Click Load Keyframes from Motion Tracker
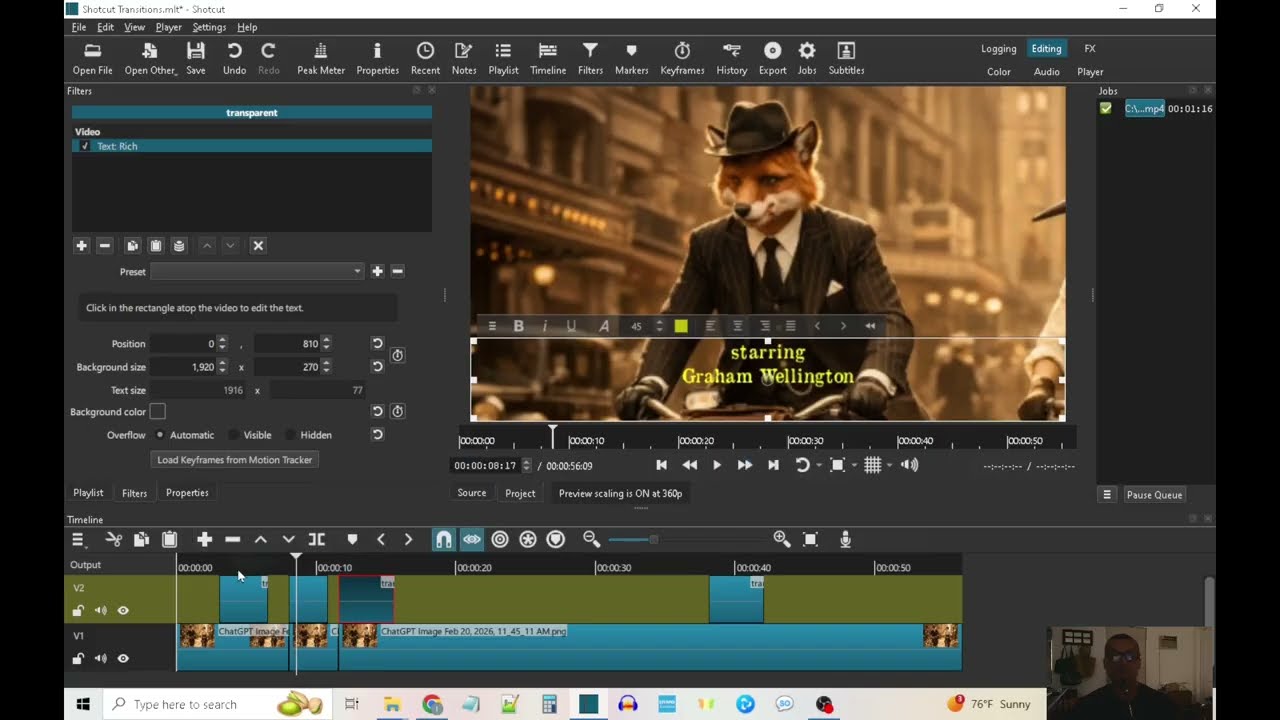The height and width of the screenshot is (720, 1280). pos(235,460)
